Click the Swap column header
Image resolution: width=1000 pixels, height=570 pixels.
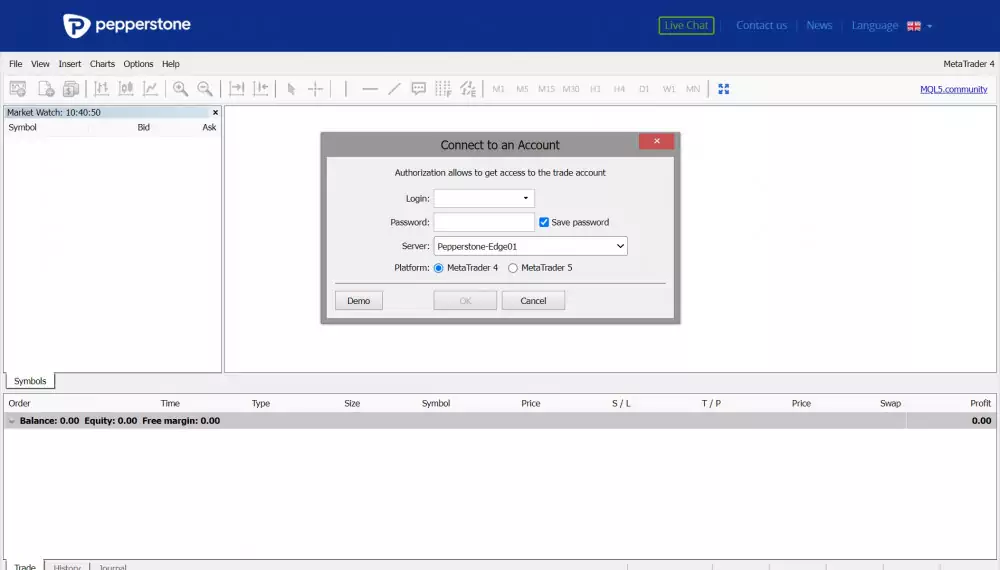pyautogui.click(x=890, y=403)
